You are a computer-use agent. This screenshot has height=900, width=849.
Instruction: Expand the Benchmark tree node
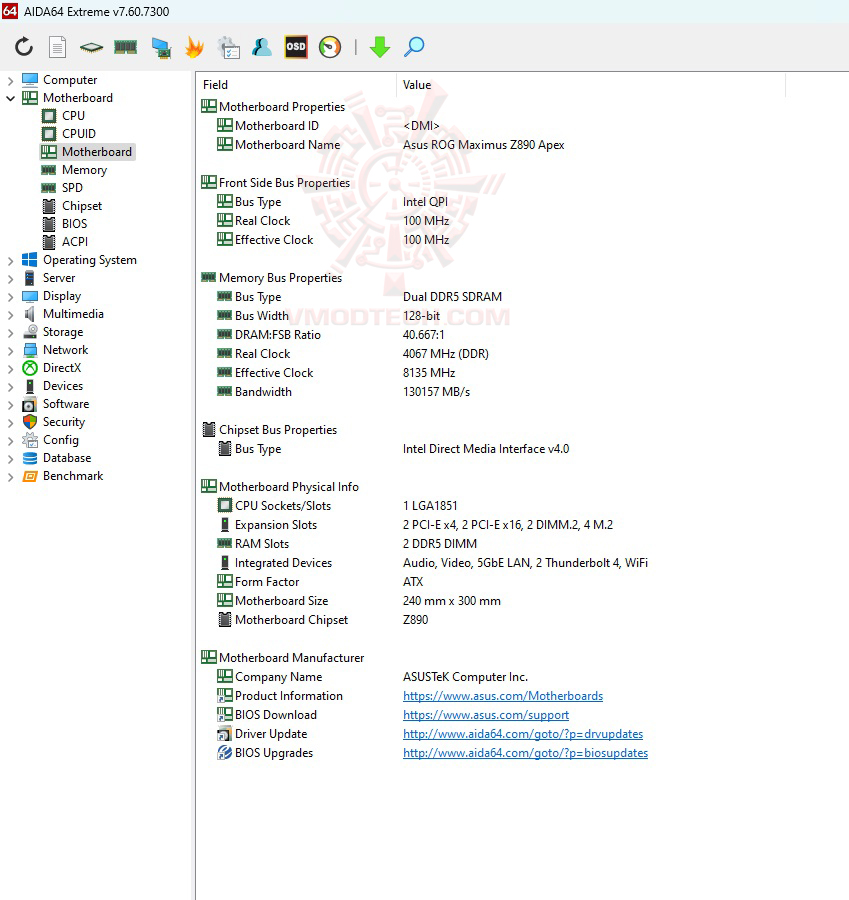pyautogui.click(x=10, y=477)
